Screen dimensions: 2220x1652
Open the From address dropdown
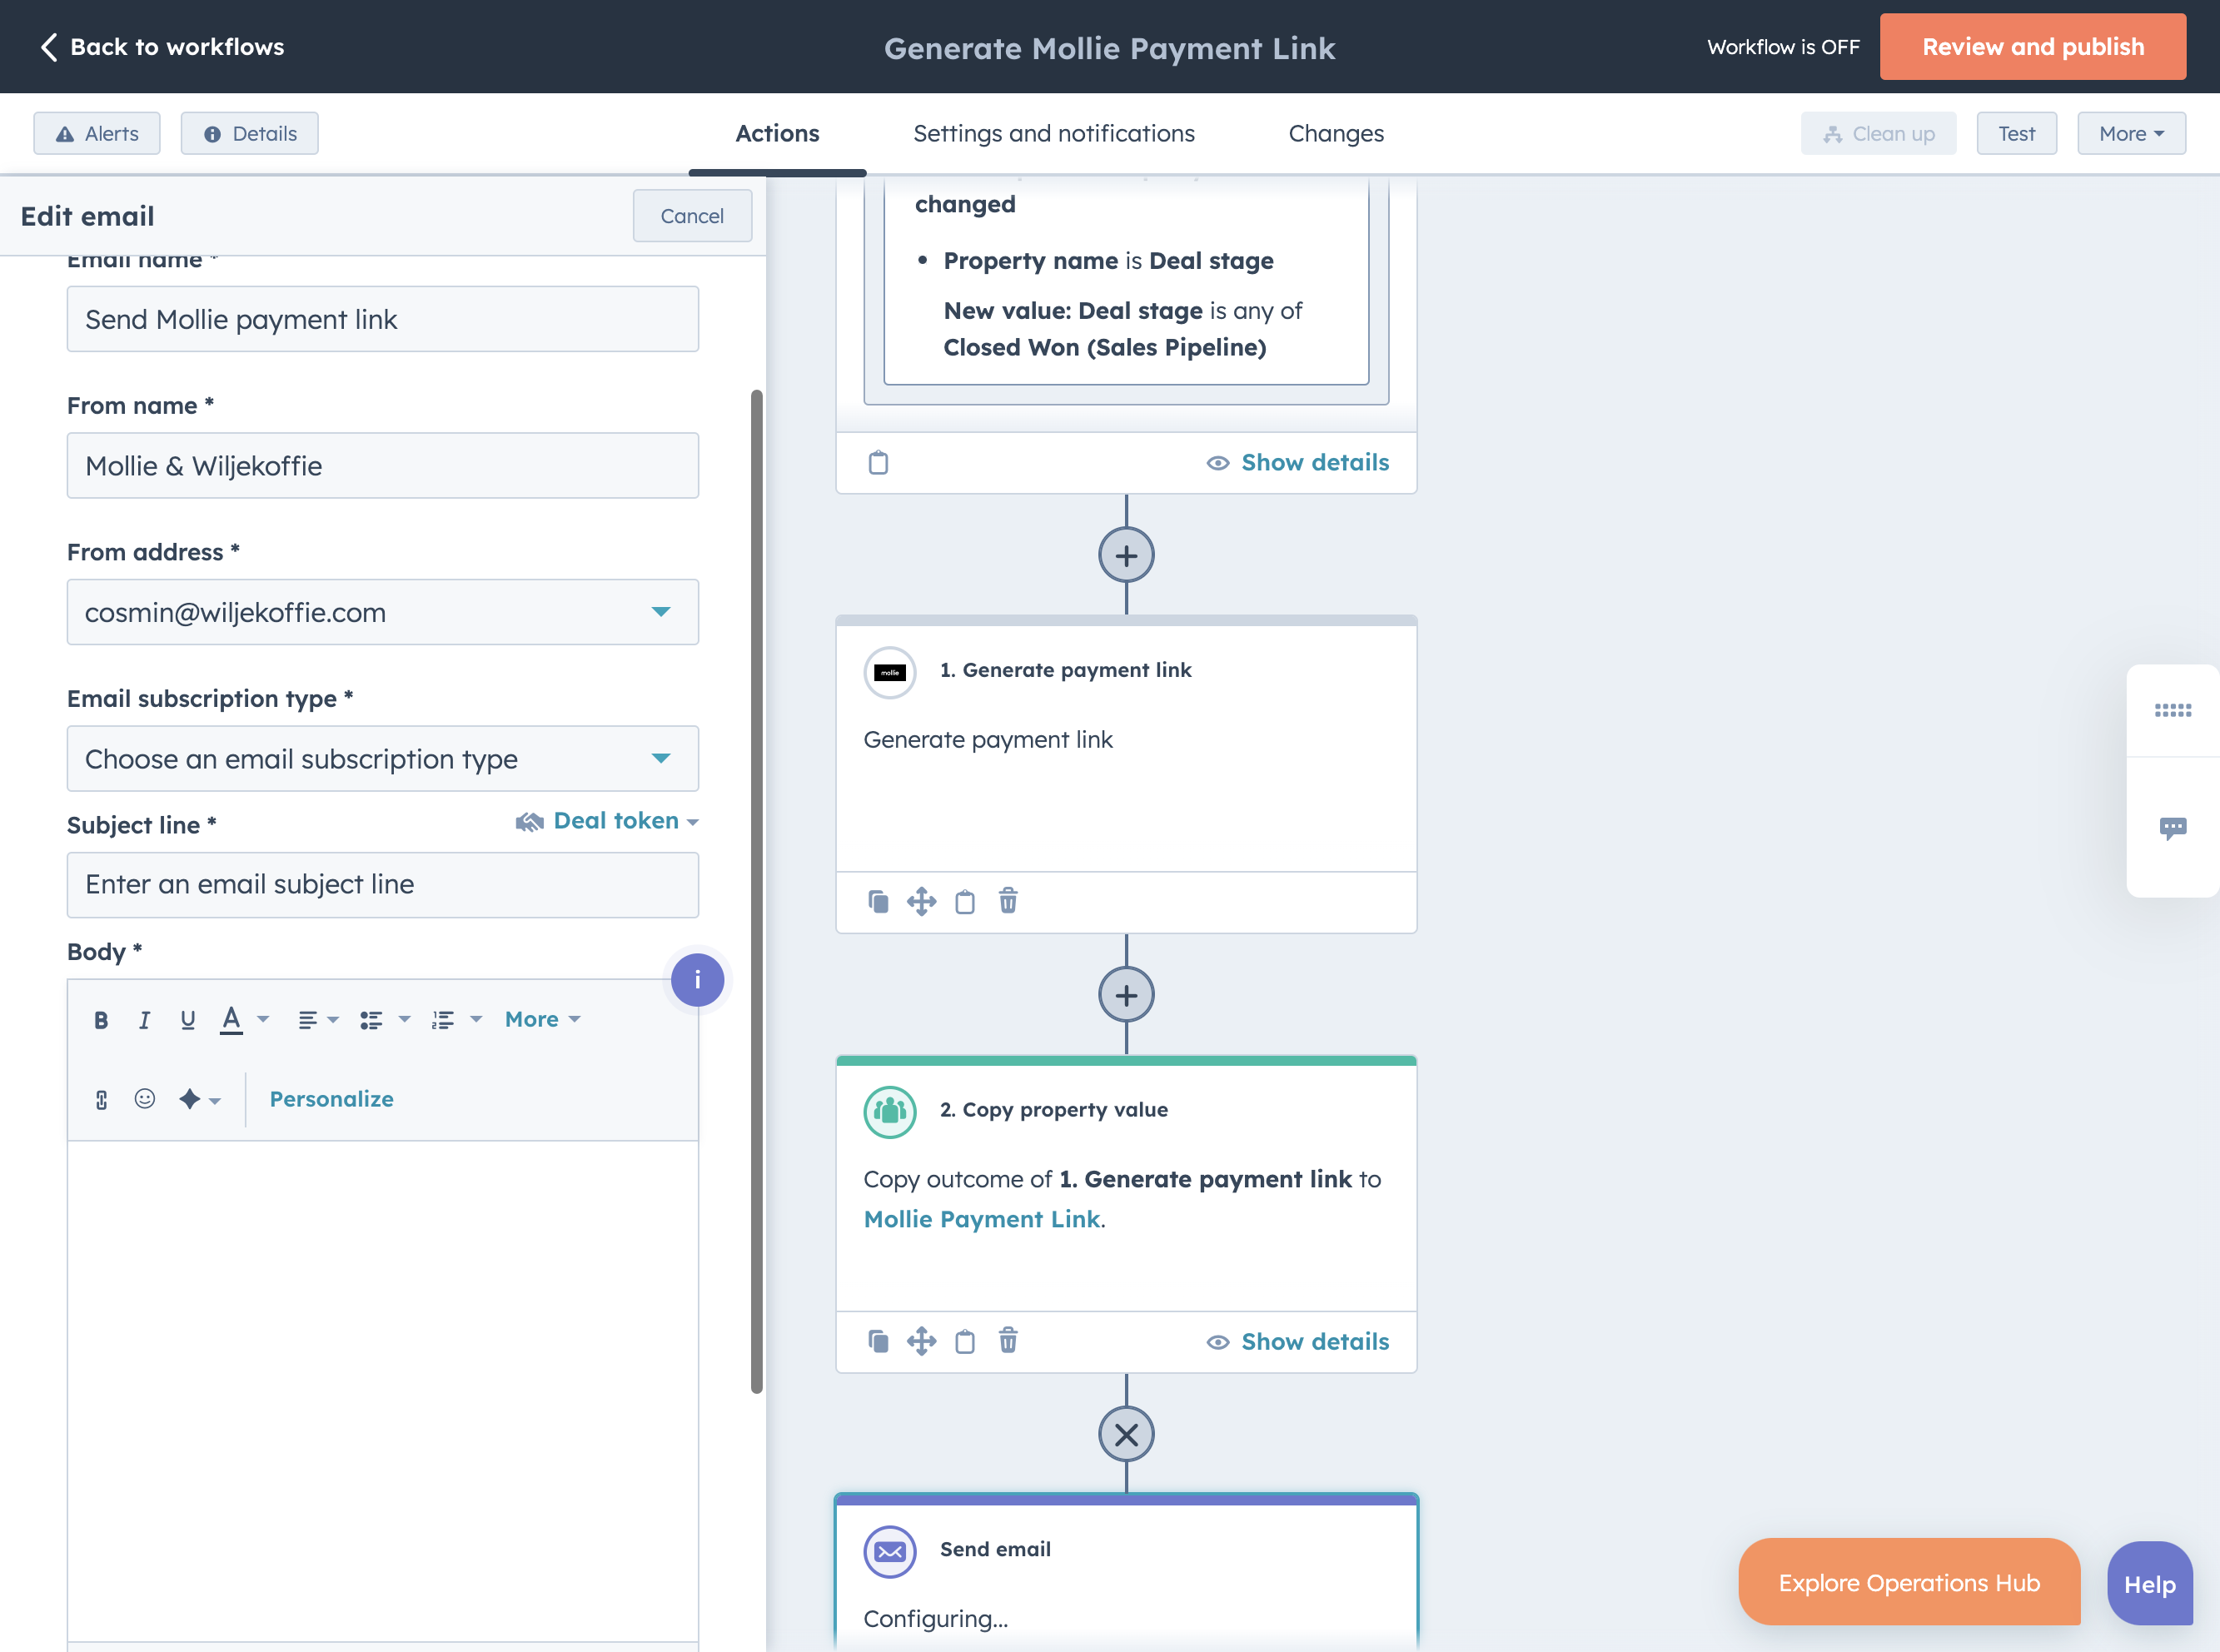tap(383, 612)
